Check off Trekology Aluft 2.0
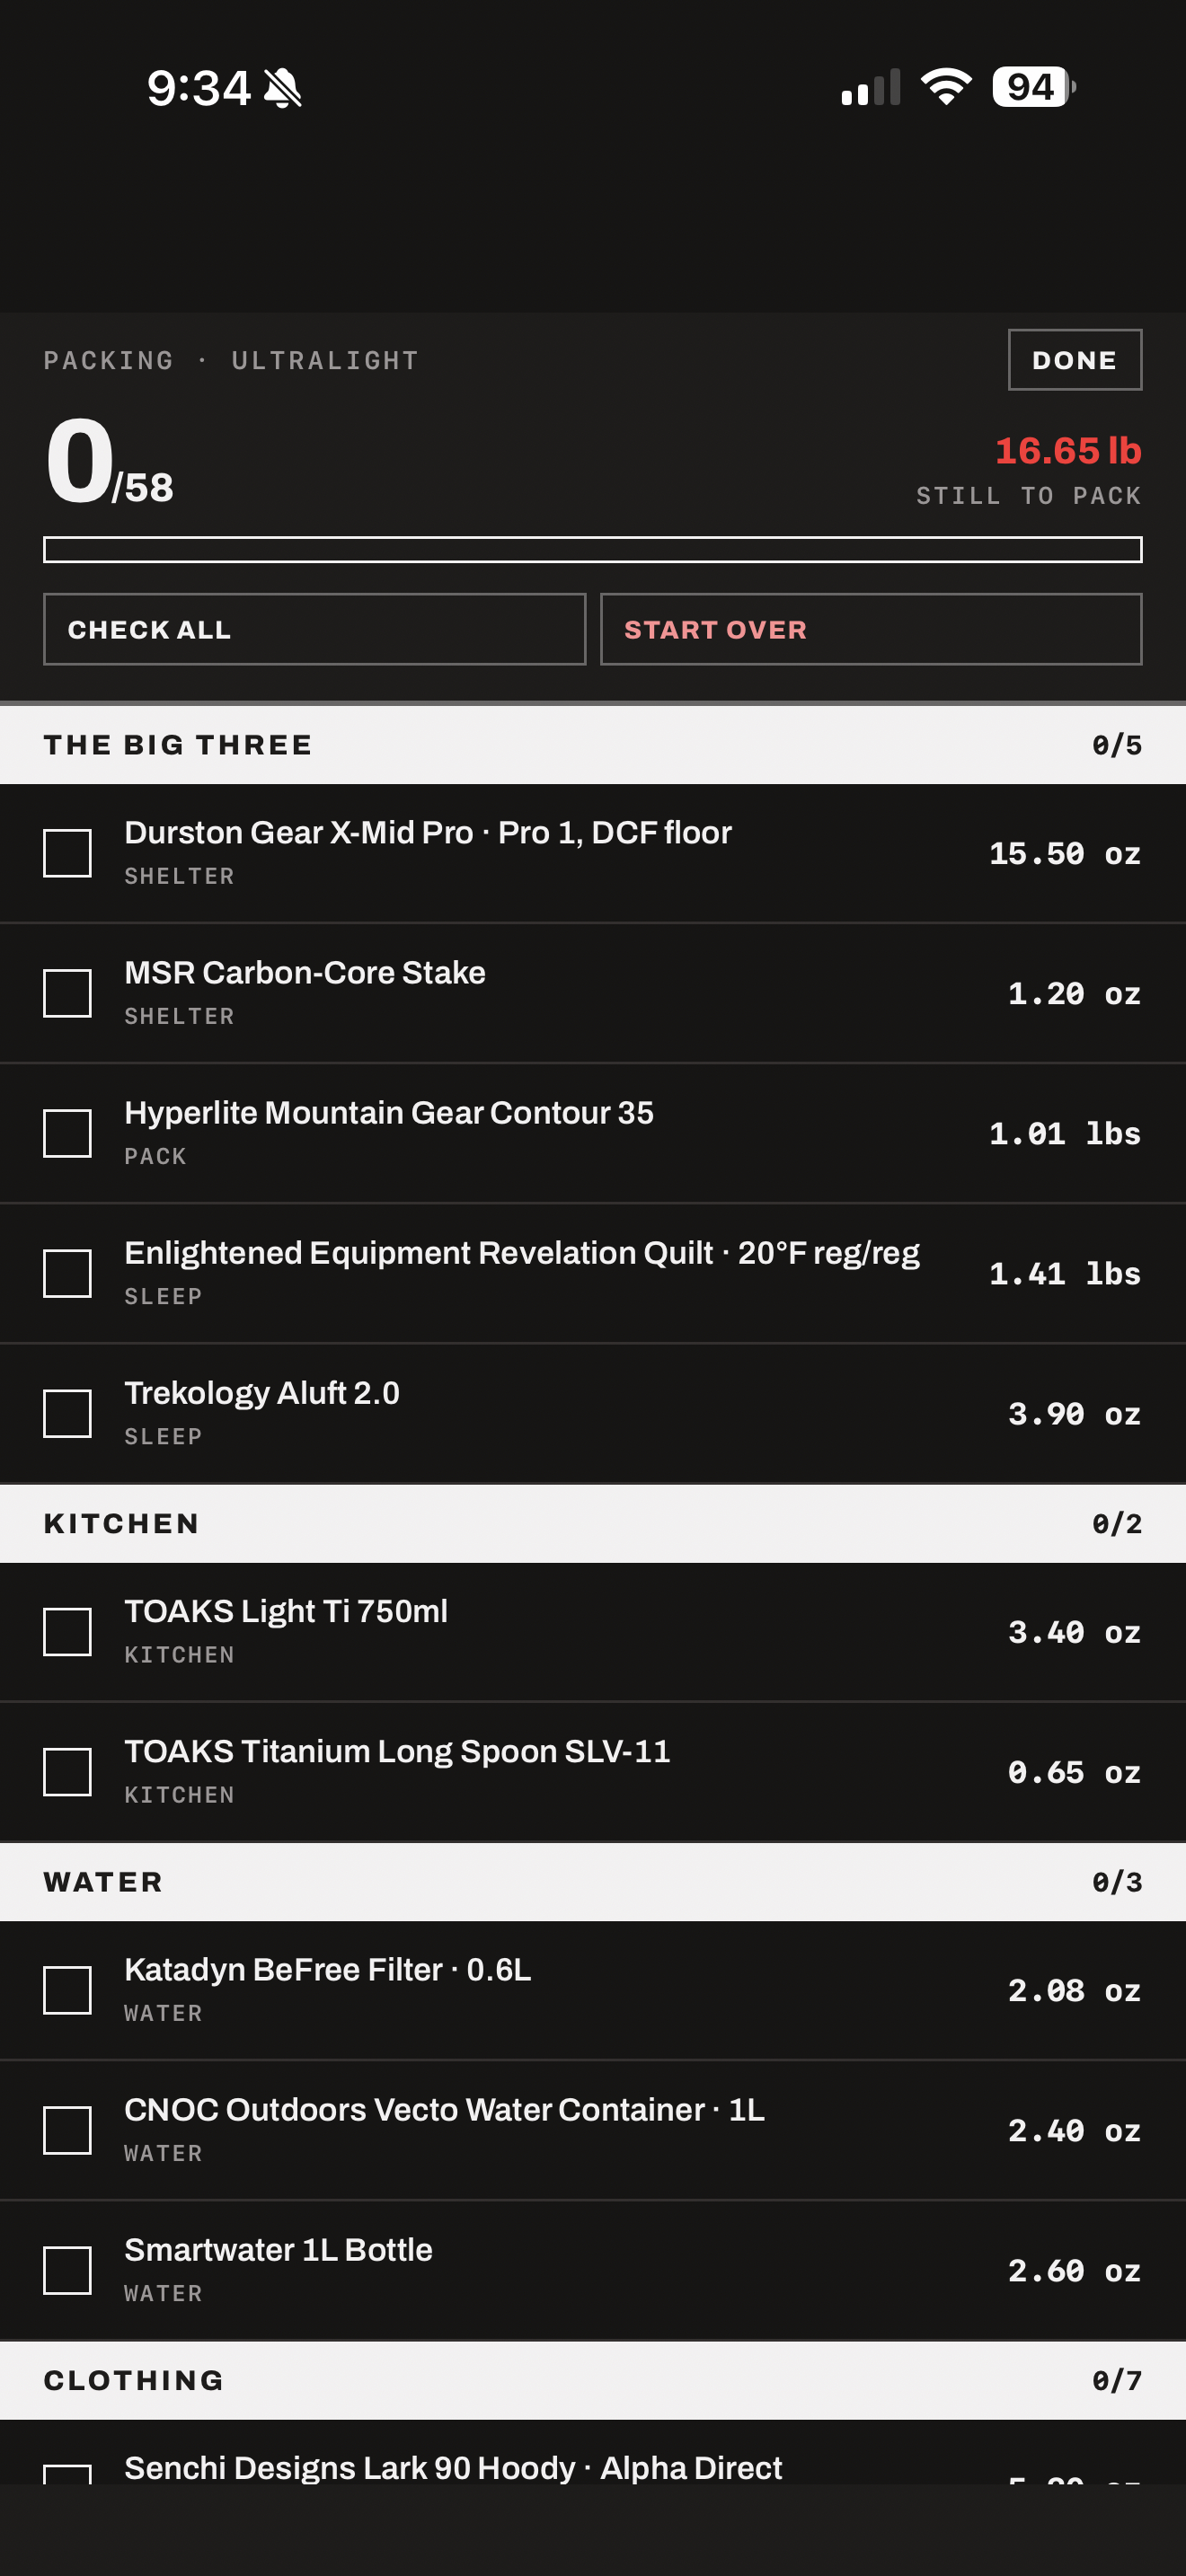Screen dimensions: 1186x2576 point(67,1413)
